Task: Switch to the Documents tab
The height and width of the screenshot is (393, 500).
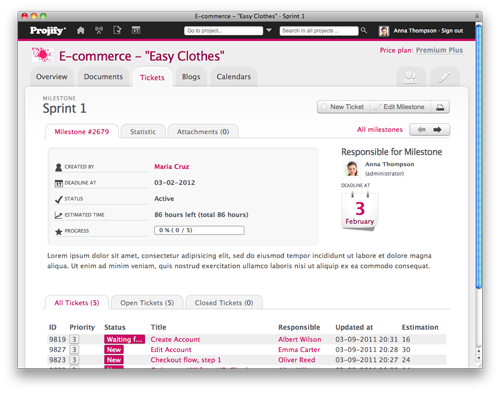Action: [103, 77]
